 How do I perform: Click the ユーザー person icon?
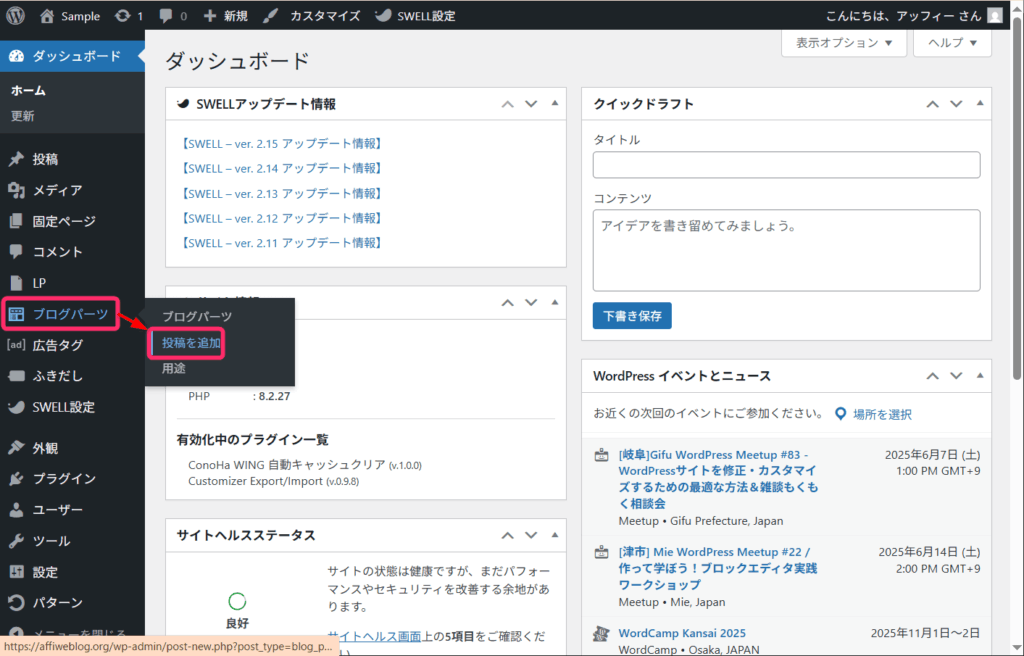[16, 510]
